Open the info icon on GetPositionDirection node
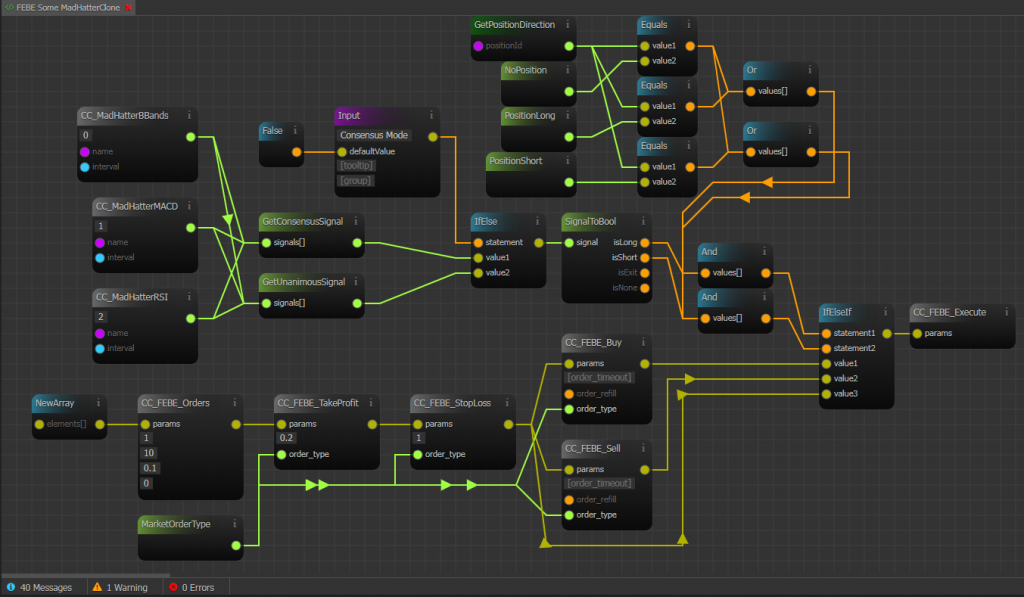Screen dimensions: 1024x597 pos(568,24)
